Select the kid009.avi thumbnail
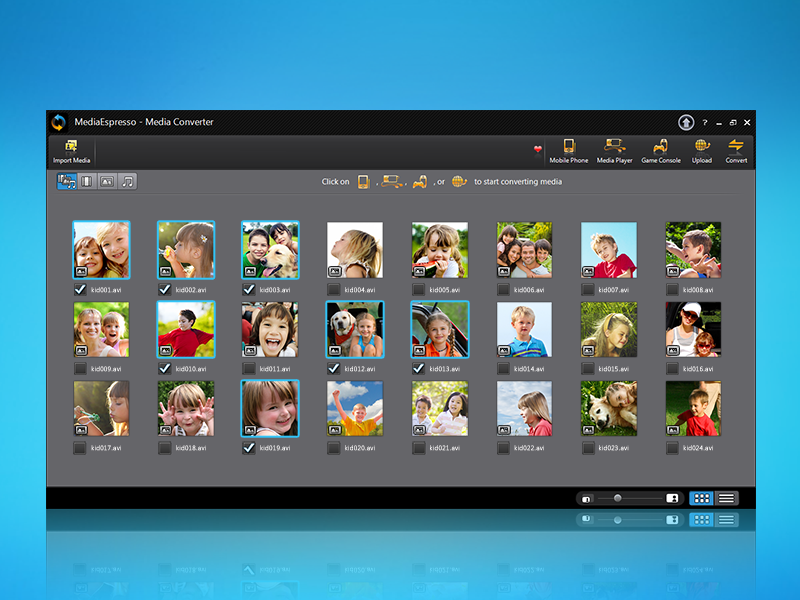Viewport: 800px width, 600px height. point(101,329)
